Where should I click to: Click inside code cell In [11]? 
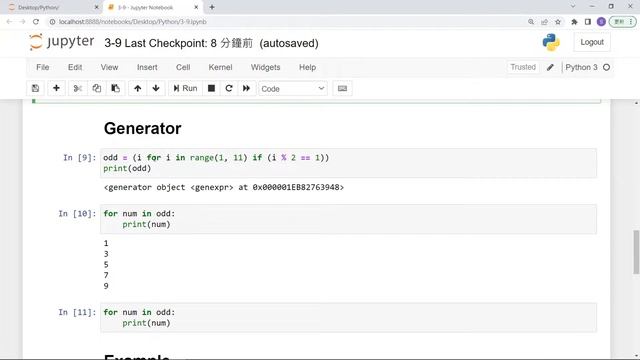[348, 318]
